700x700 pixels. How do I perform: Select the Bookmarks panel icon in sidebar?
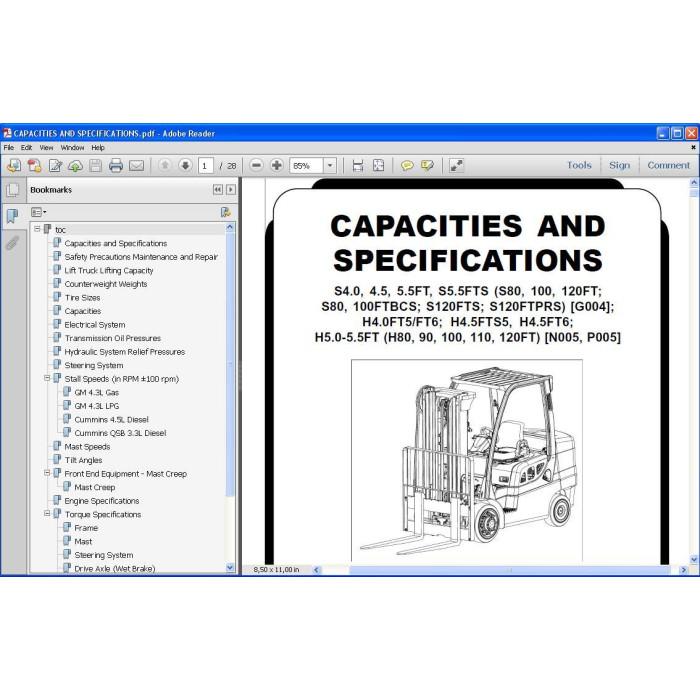[x=12, y=217]
